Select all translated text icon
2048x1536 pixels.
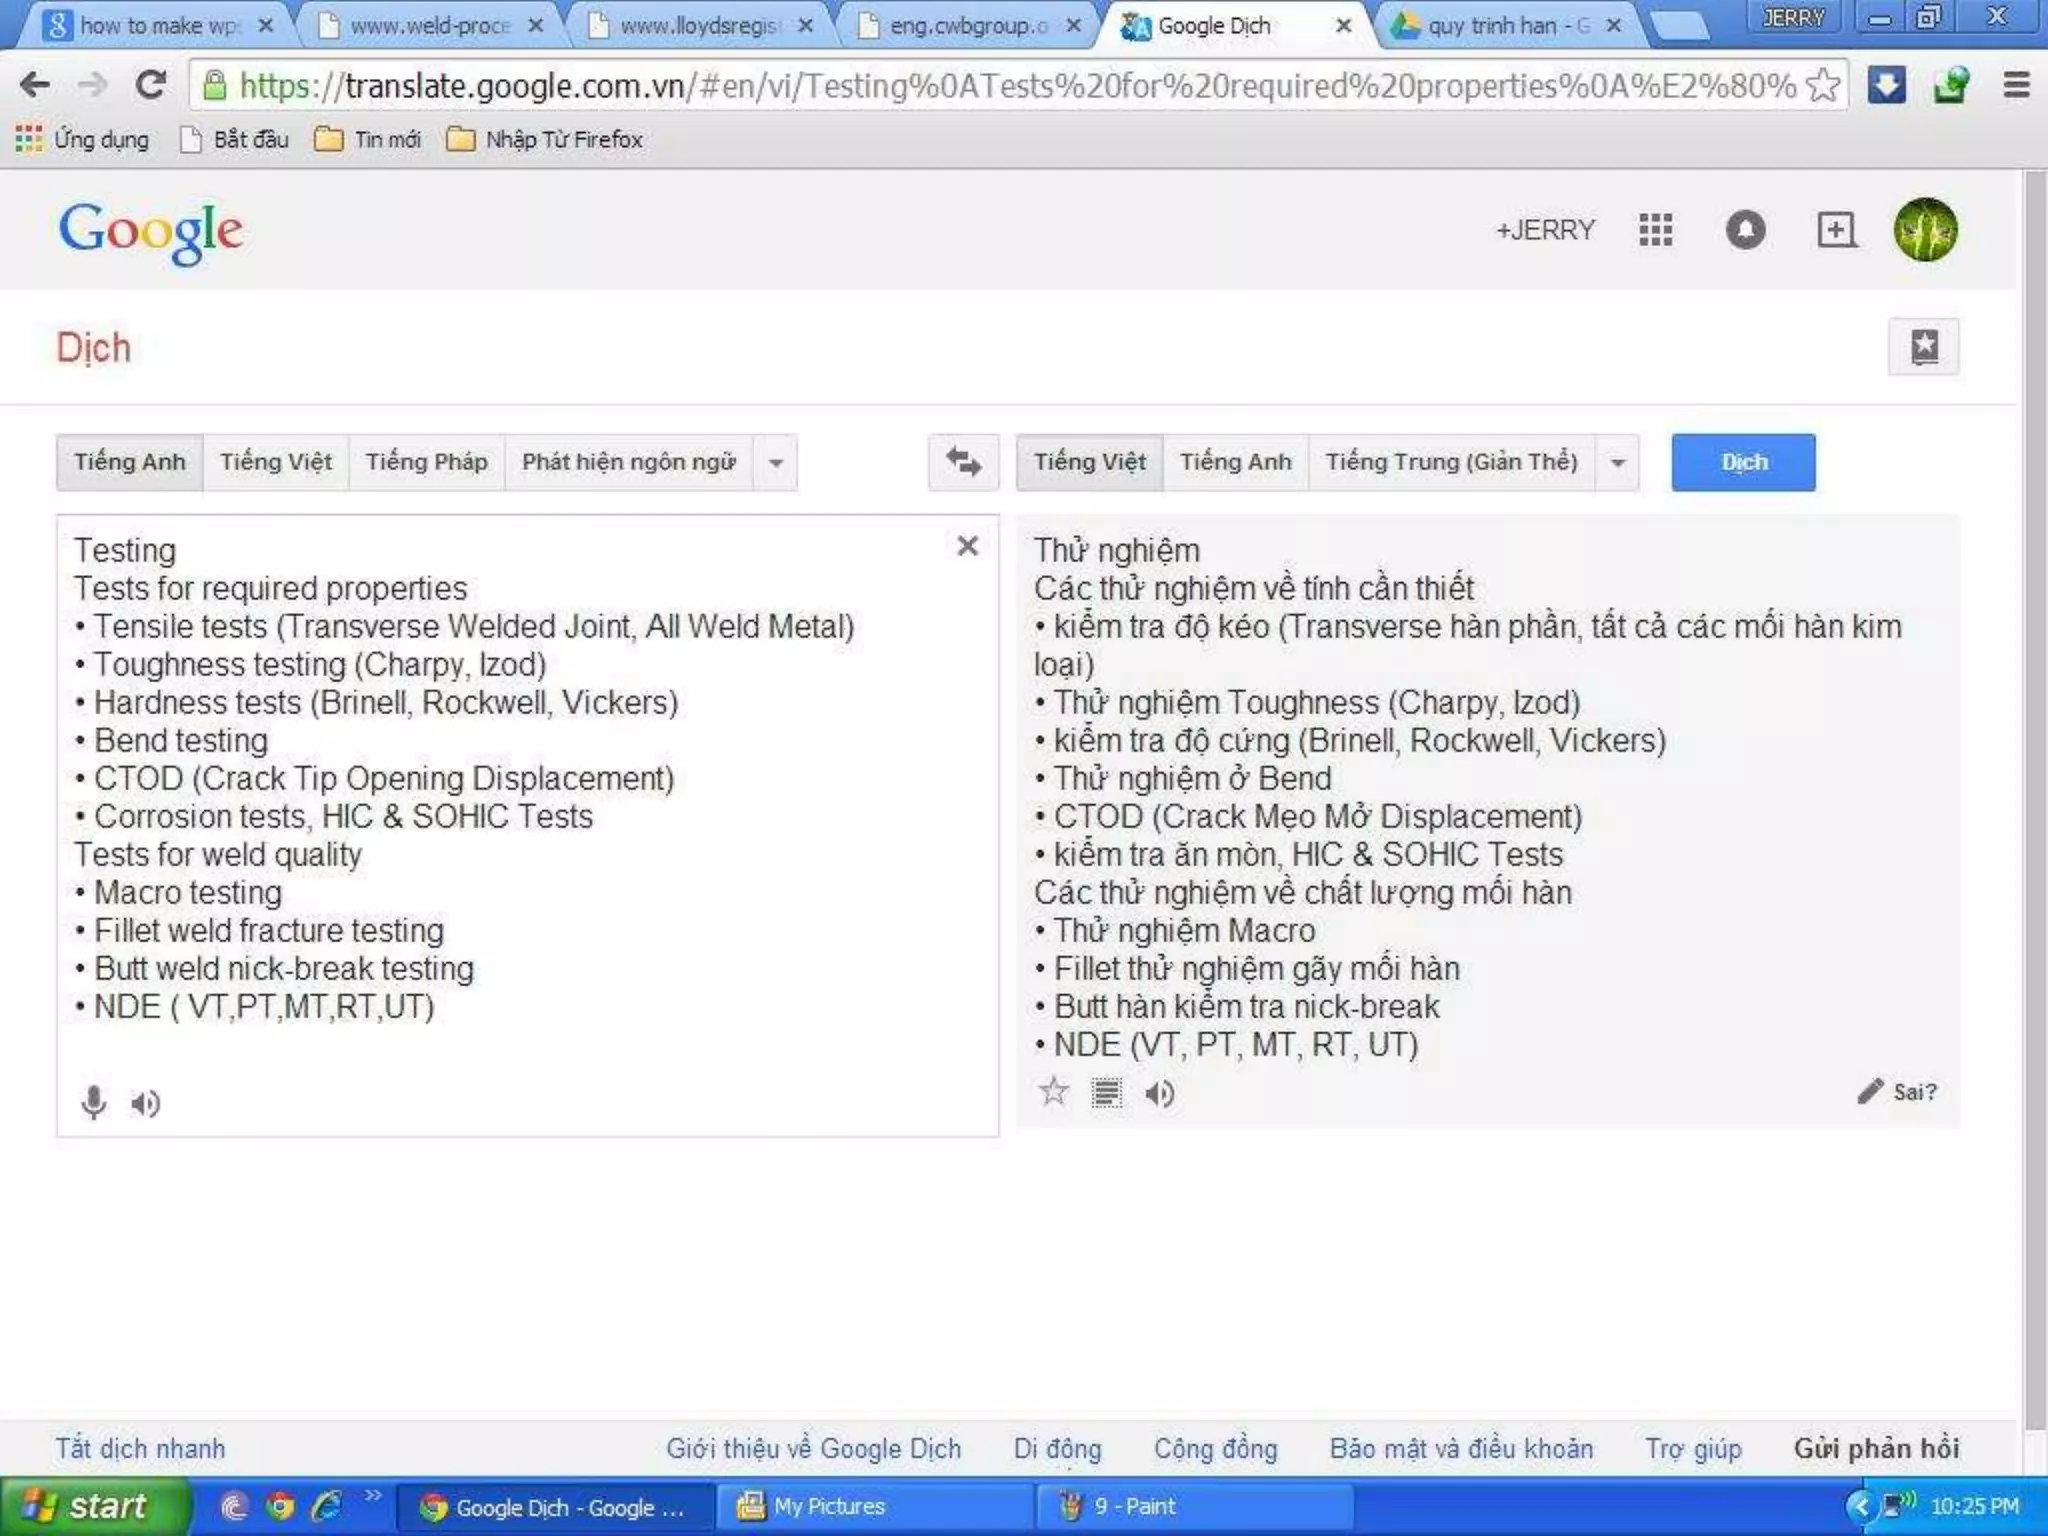[x=1106, y=1093]
